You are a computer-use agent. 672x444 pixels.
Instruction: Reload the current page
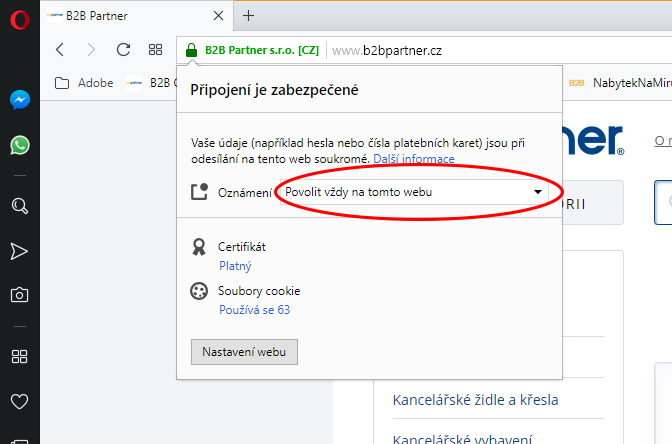(123, 50)
